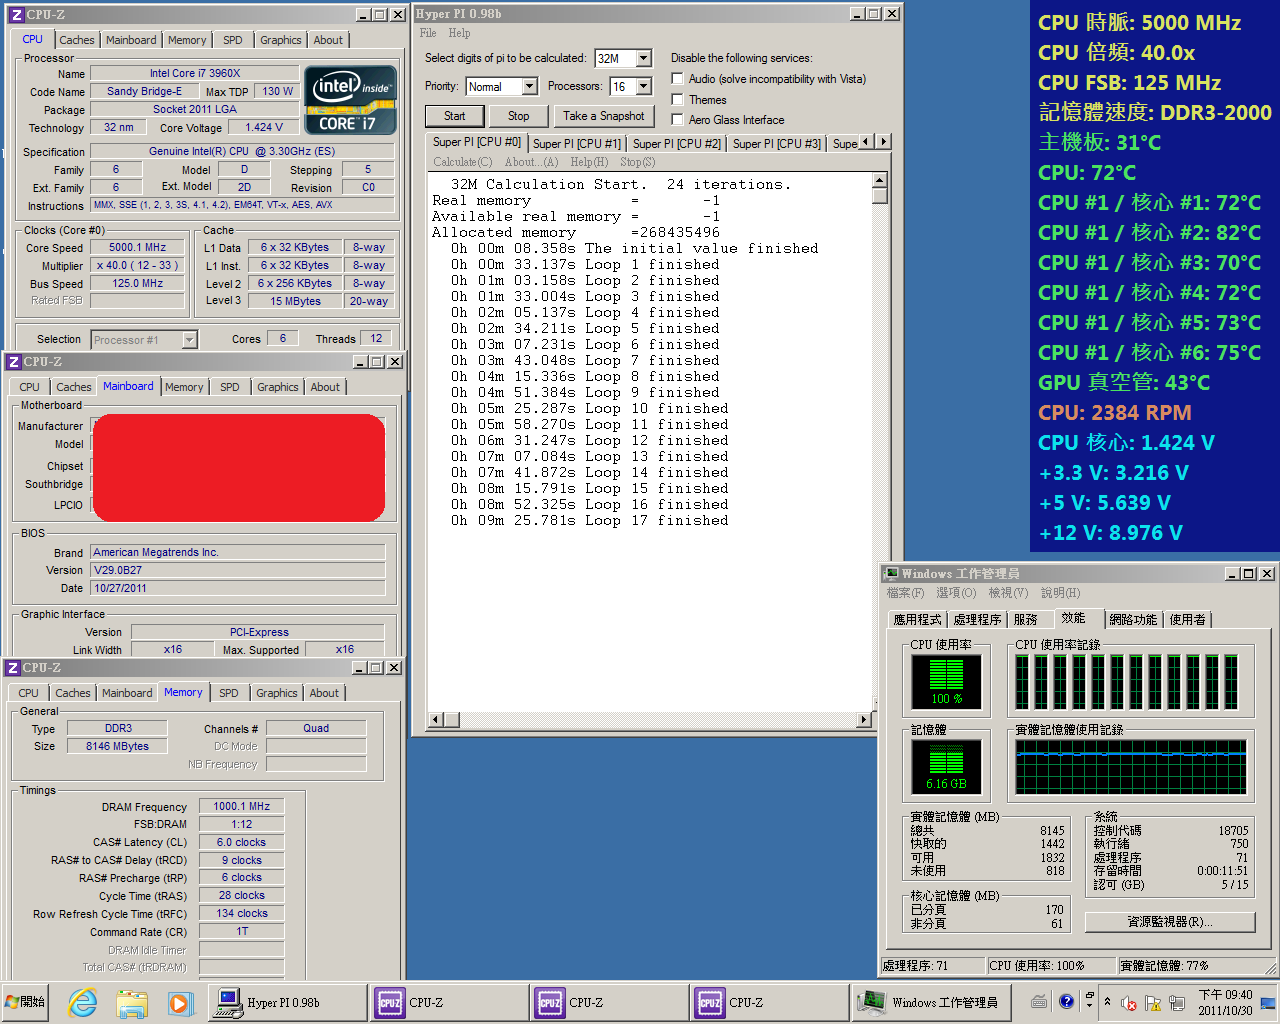Image resolution: width=1280 pixels, height=1024 pixels.
Task: Open Windows Explorer folder icon in taskbar
Action: tap(131, 1002)
